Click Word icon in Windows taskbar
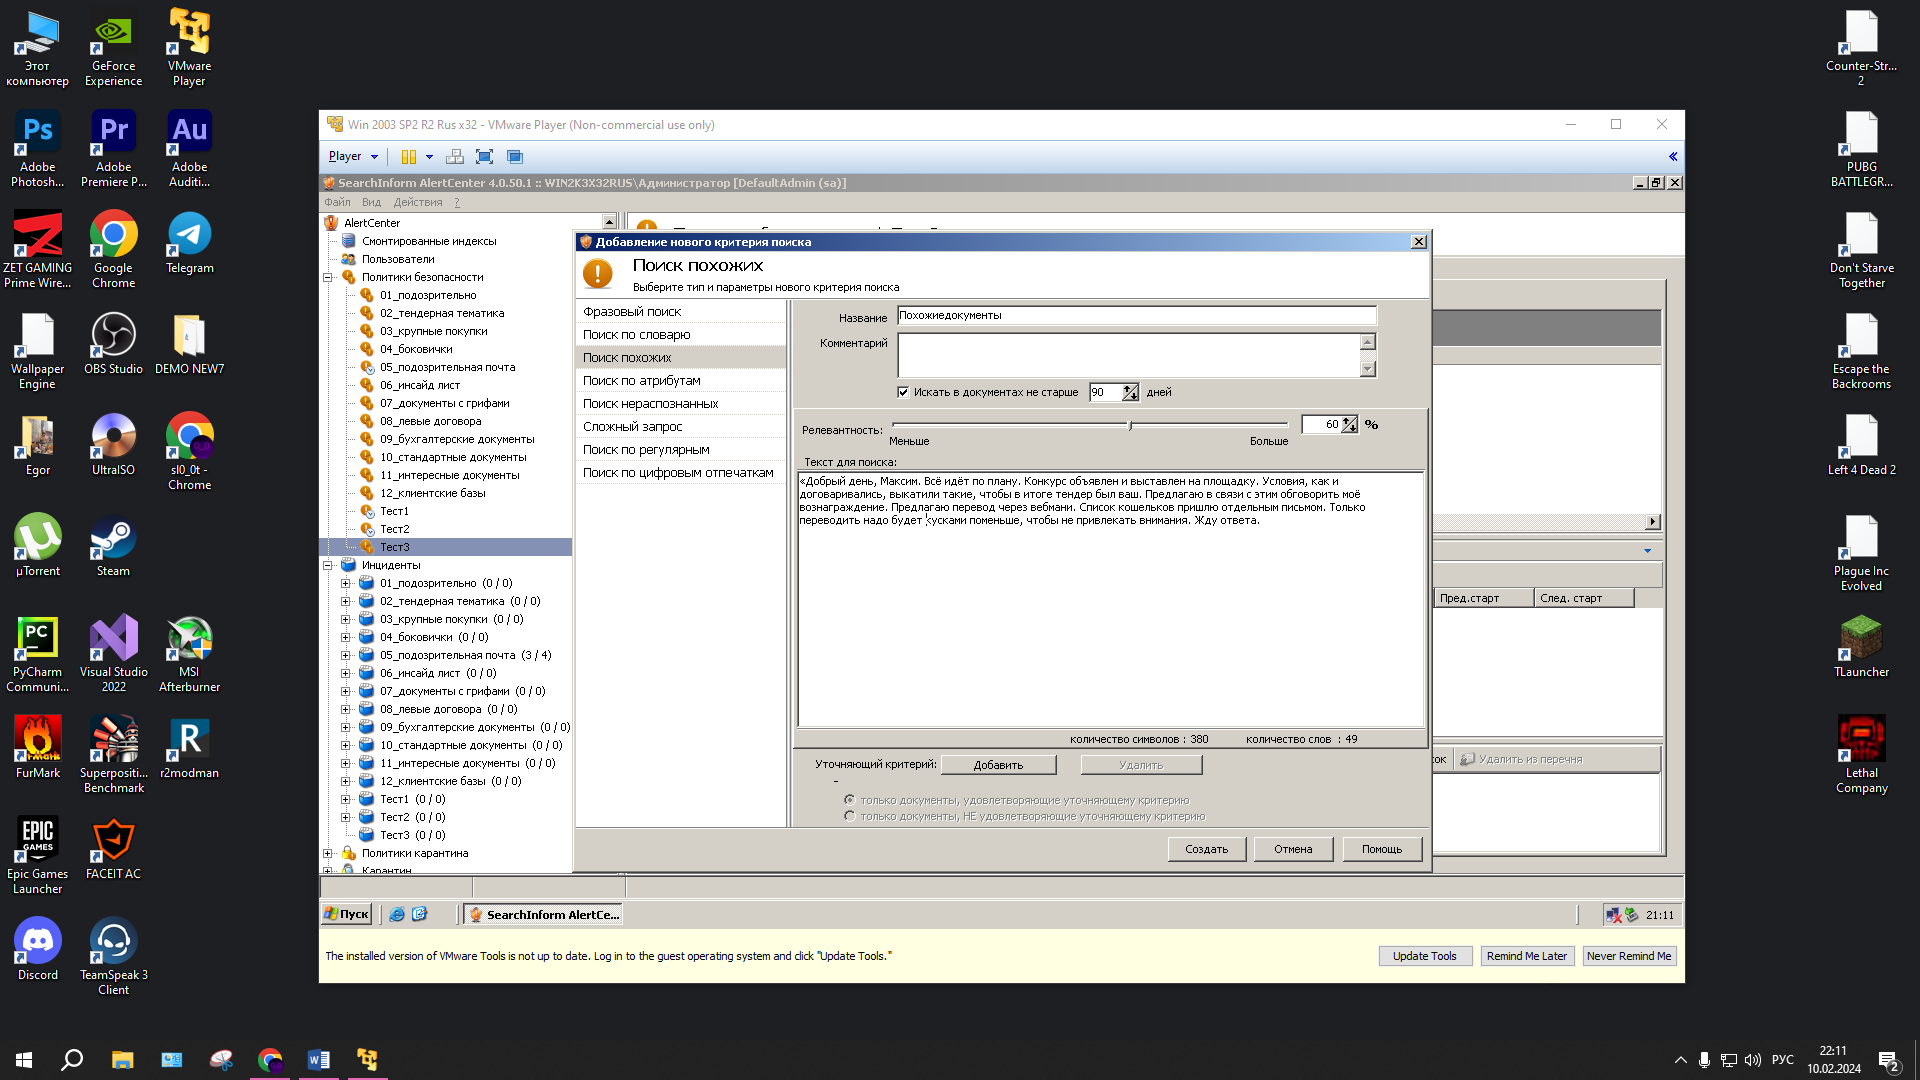The image size is (1920, 1080). [318, 1059]
